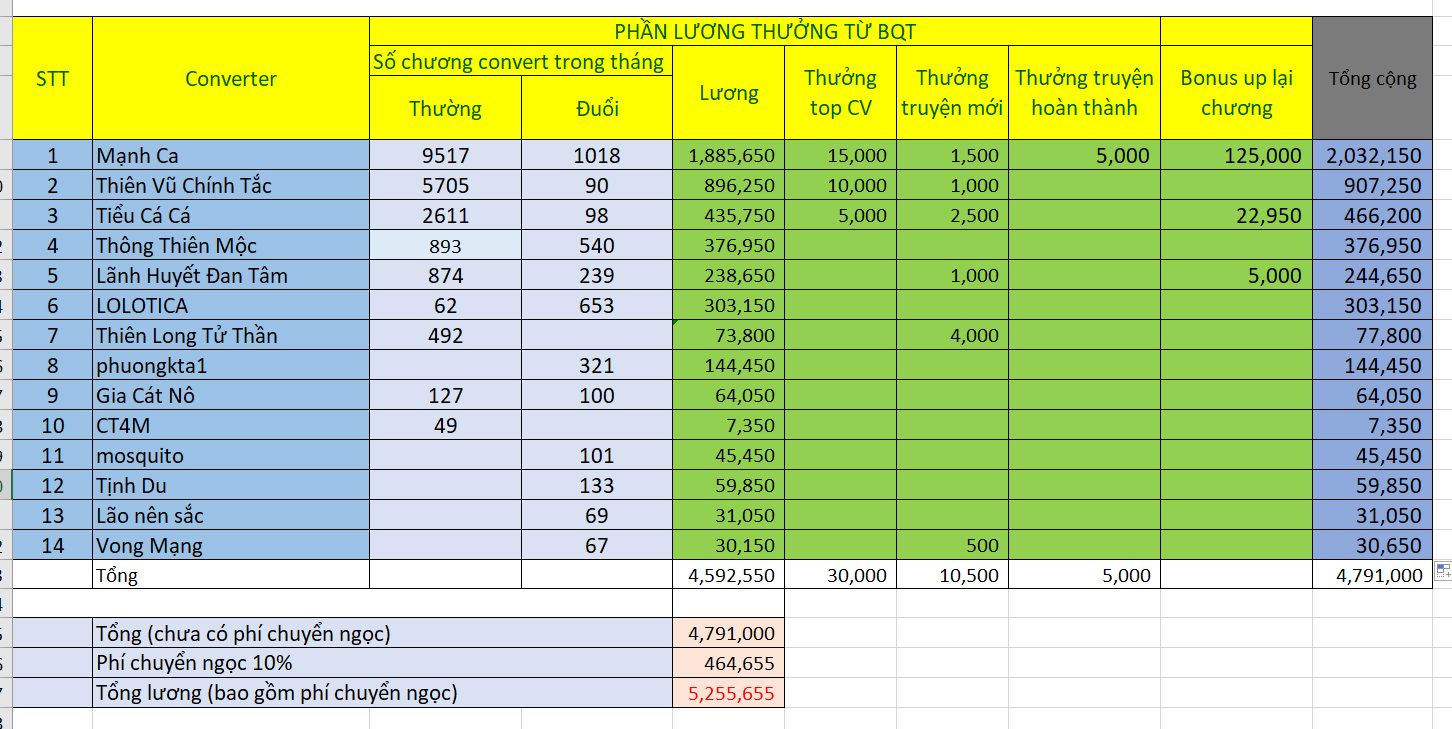Click the 125,000 bonus cell
The image size is (1452, 729).
(1236, 155)
